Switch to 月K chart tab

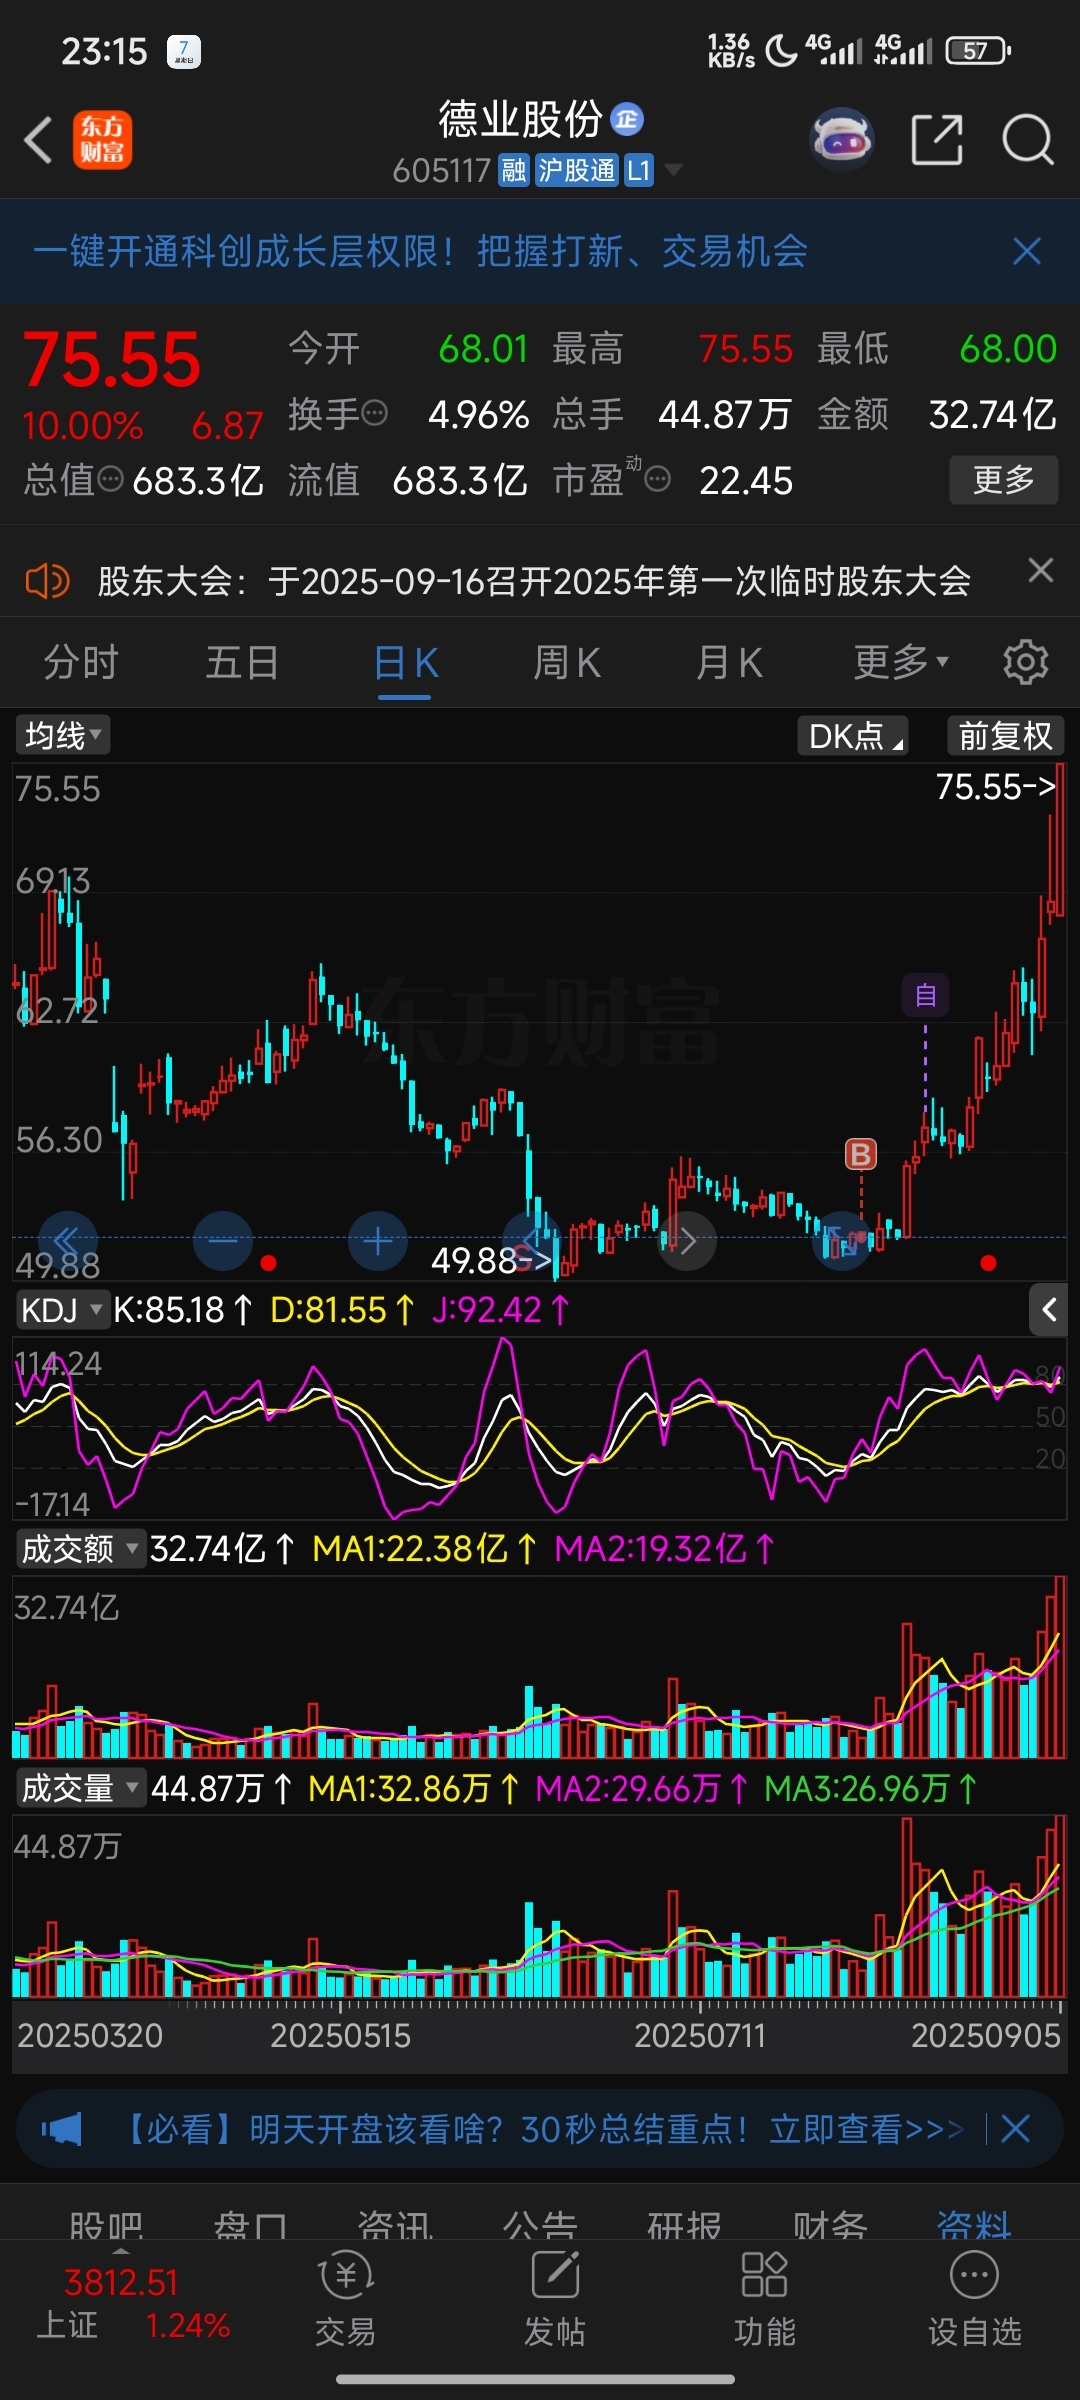[729, 662]
